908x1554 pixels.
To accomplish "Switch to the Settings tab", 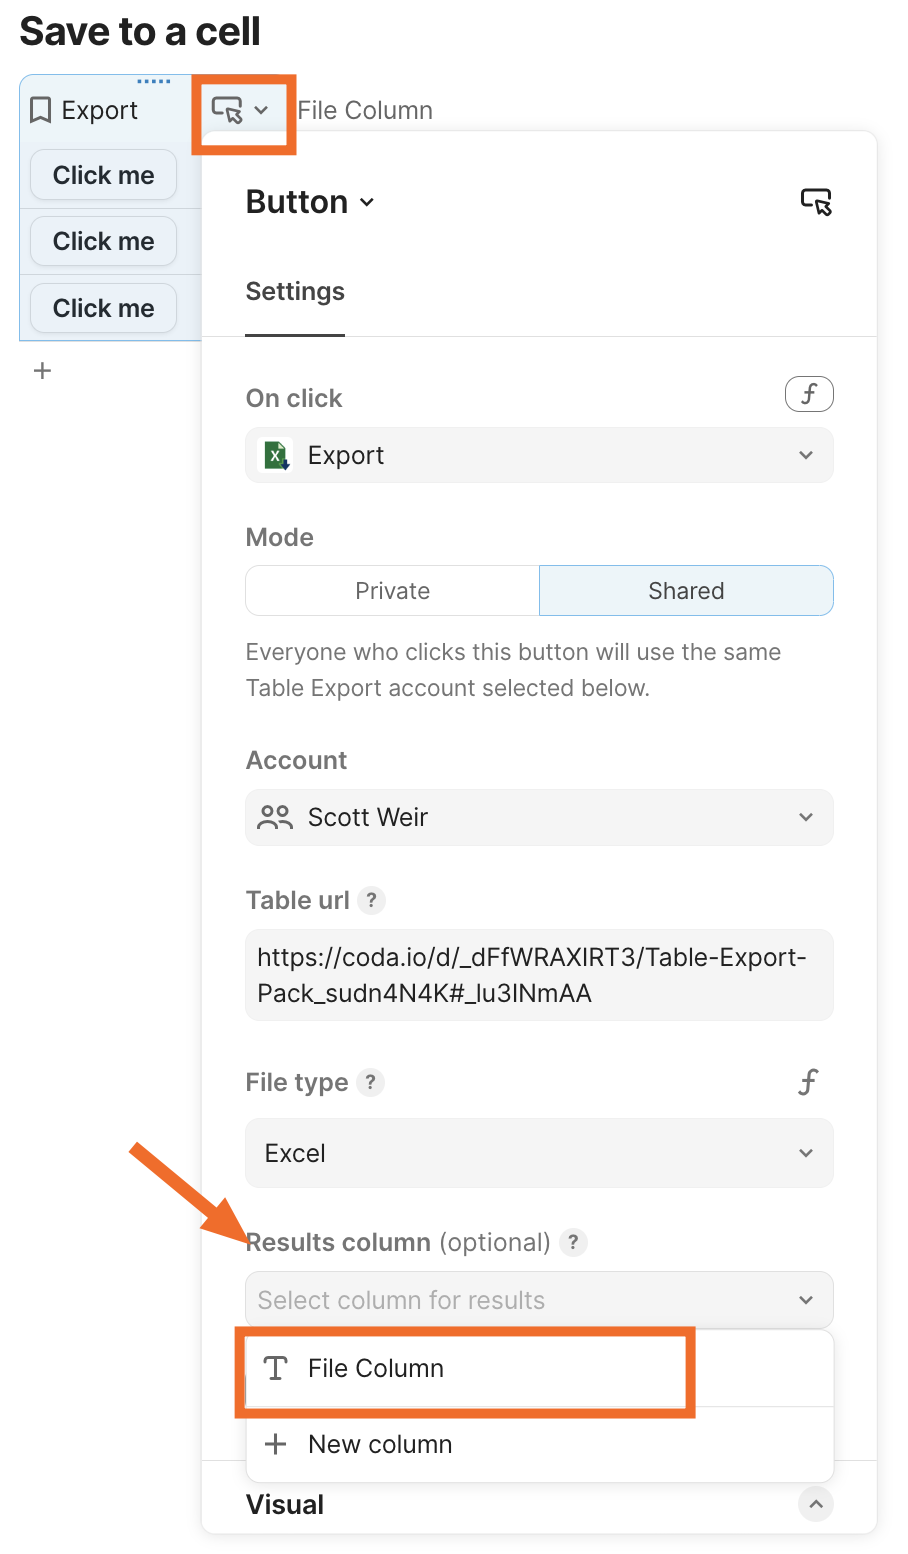I will tap(295, 292).
